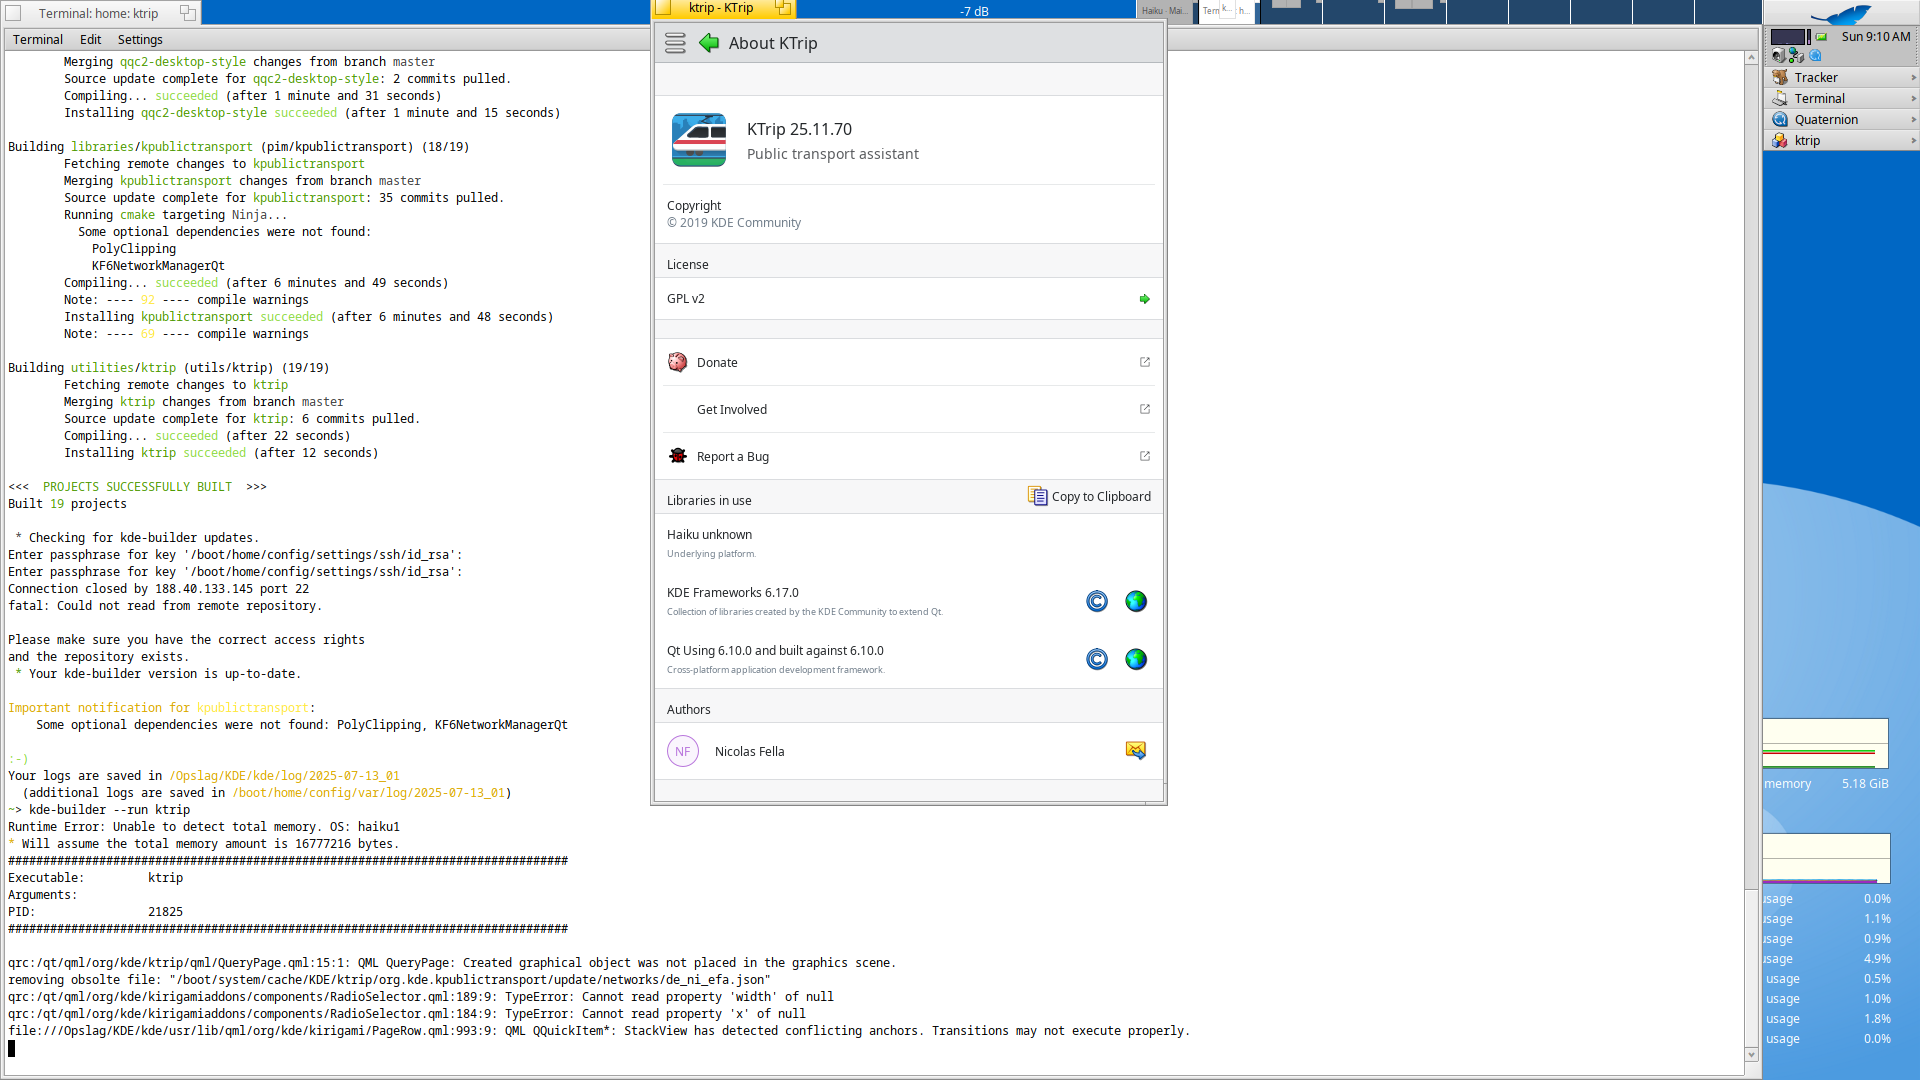Open the hamburger menu in KTrip
Image resolution: width=1920 pixels, height=1080 pixels.
(x=675, y=43)
